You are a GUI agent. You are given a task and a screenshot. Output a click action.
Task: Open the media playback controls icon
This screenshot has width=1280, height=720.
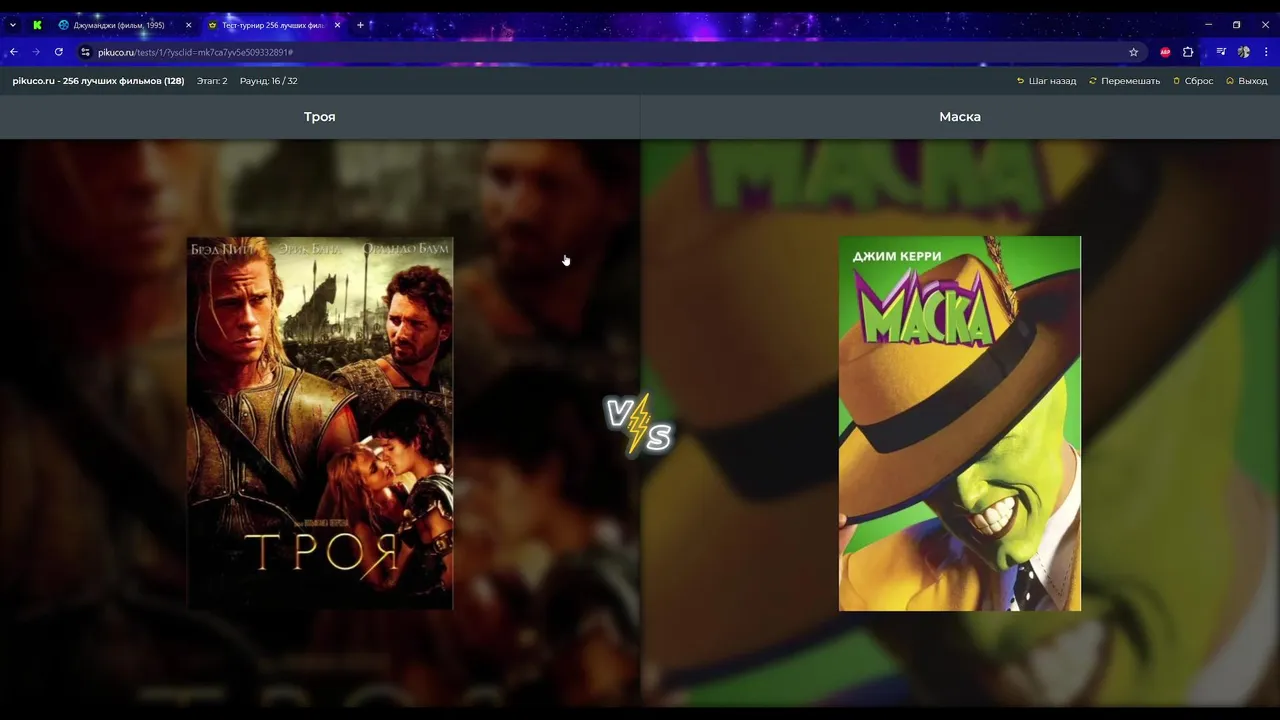tap(1221, 52)
